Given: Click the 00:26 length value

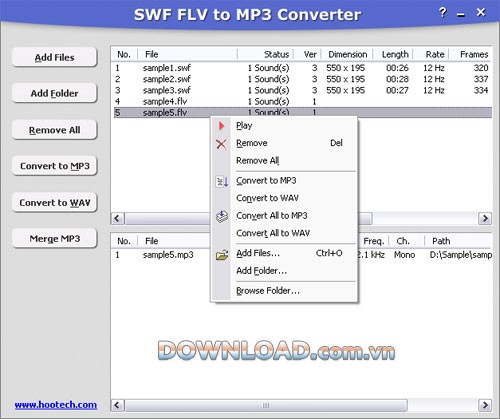Looking at the screenshot, I should point(397,68).
